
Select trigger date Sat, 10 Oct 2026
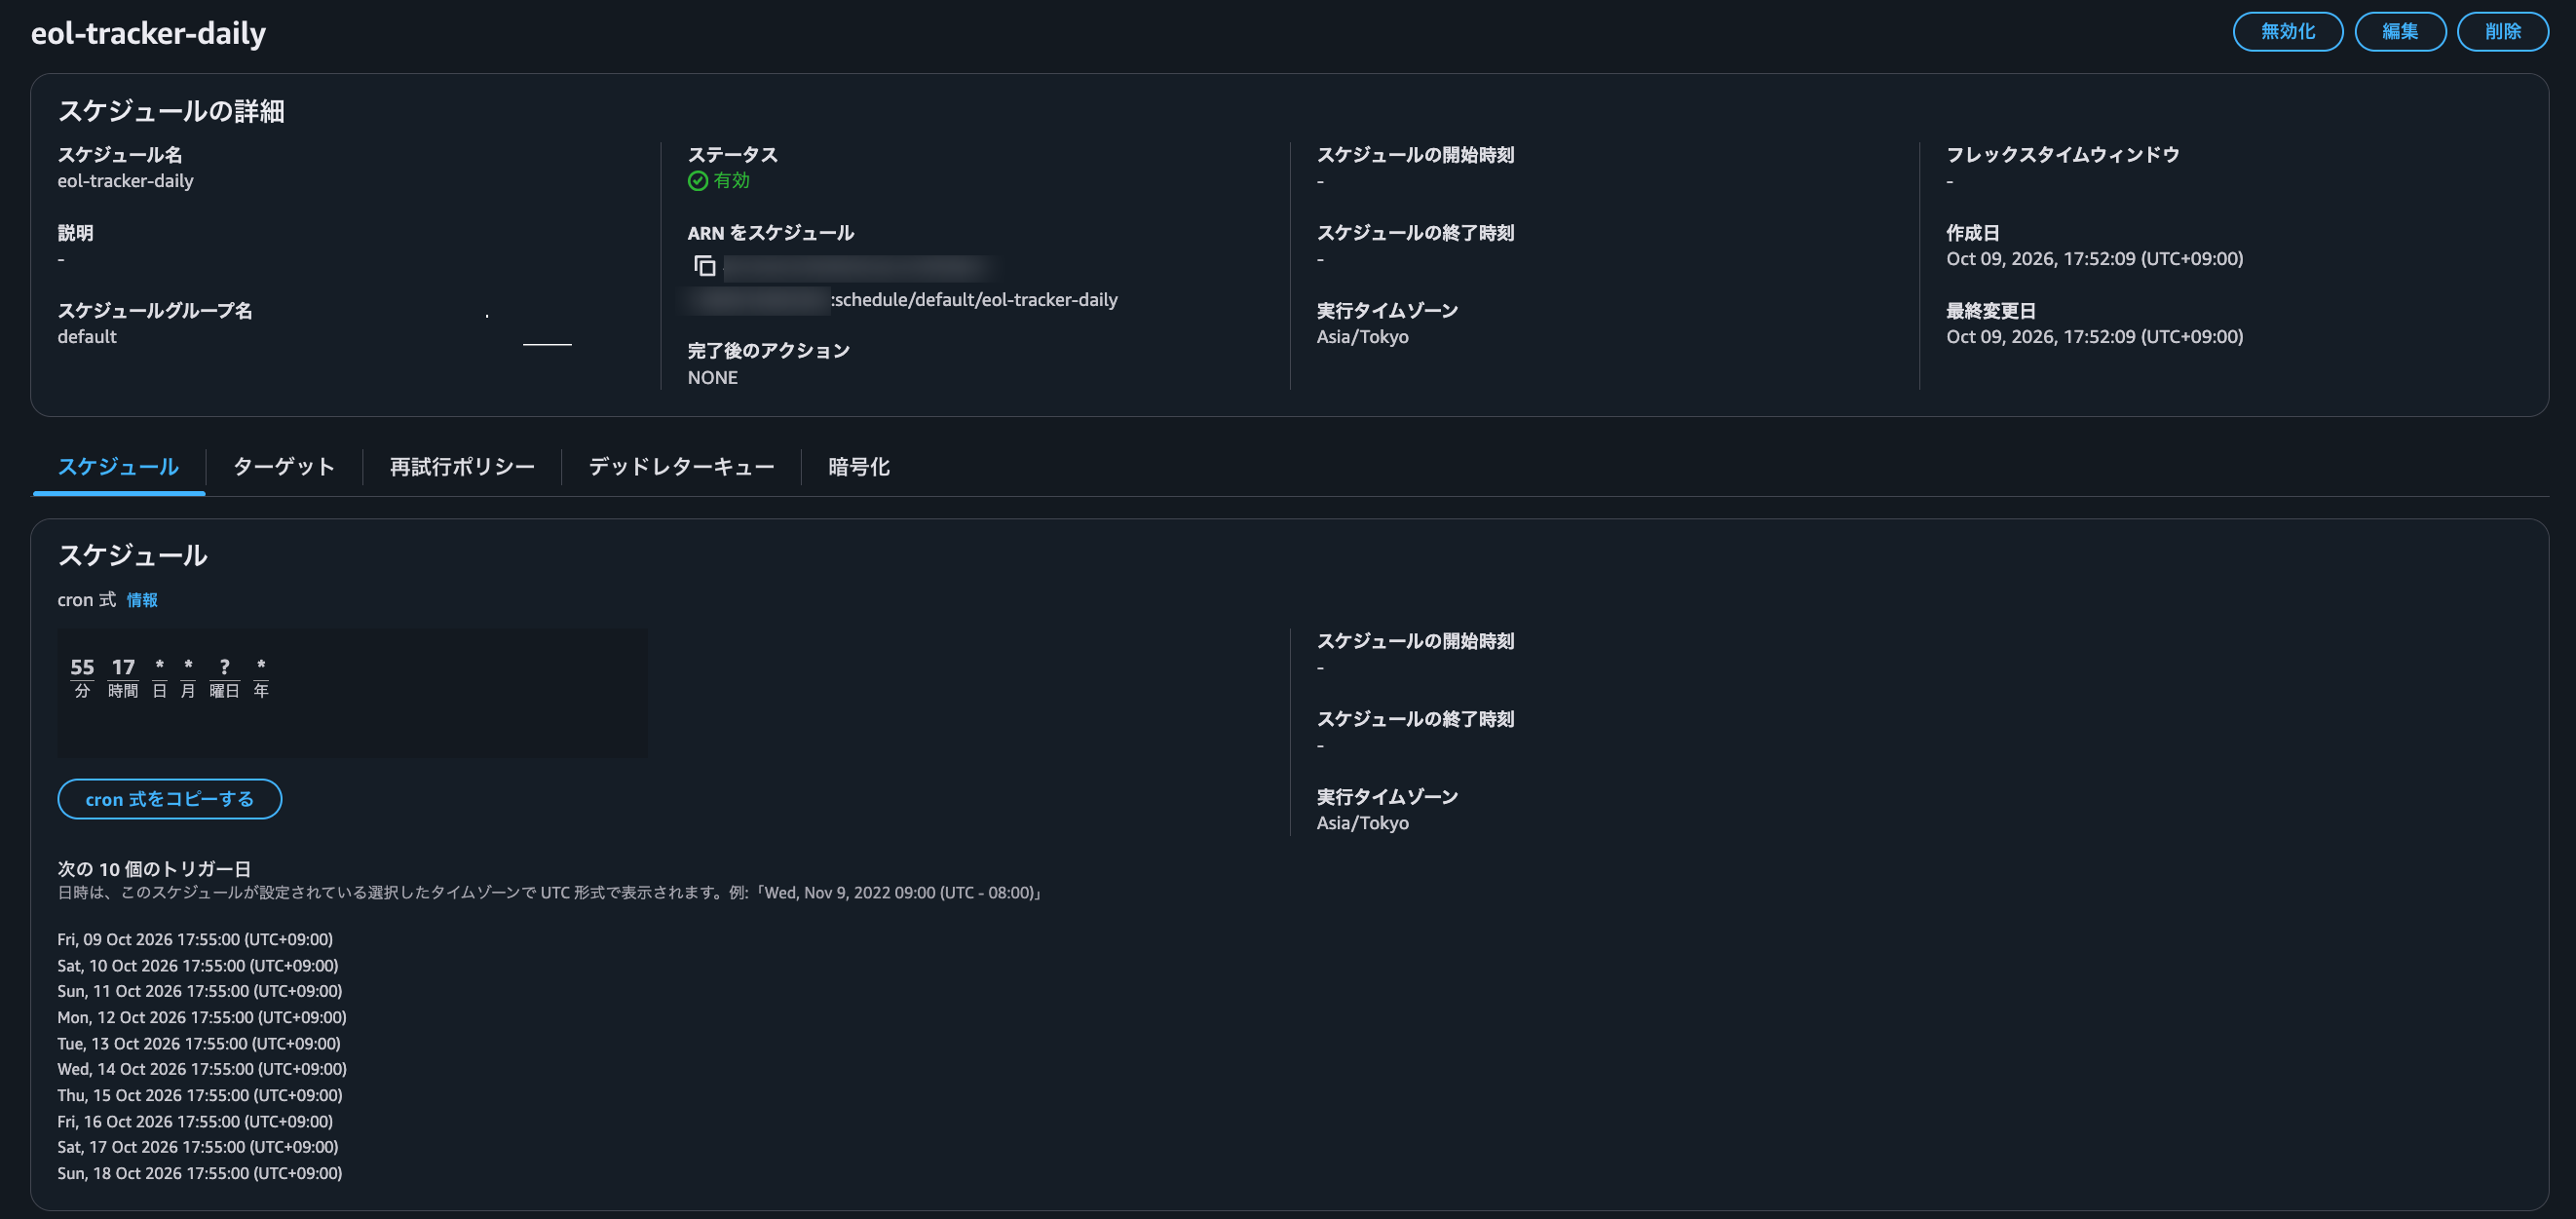(198, 966)
